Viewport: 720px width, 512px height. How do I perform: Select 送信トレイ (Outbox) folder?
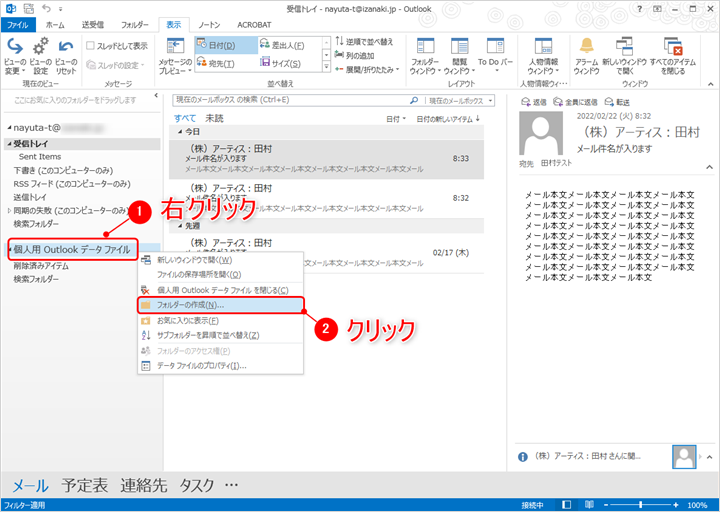[30, 197]
